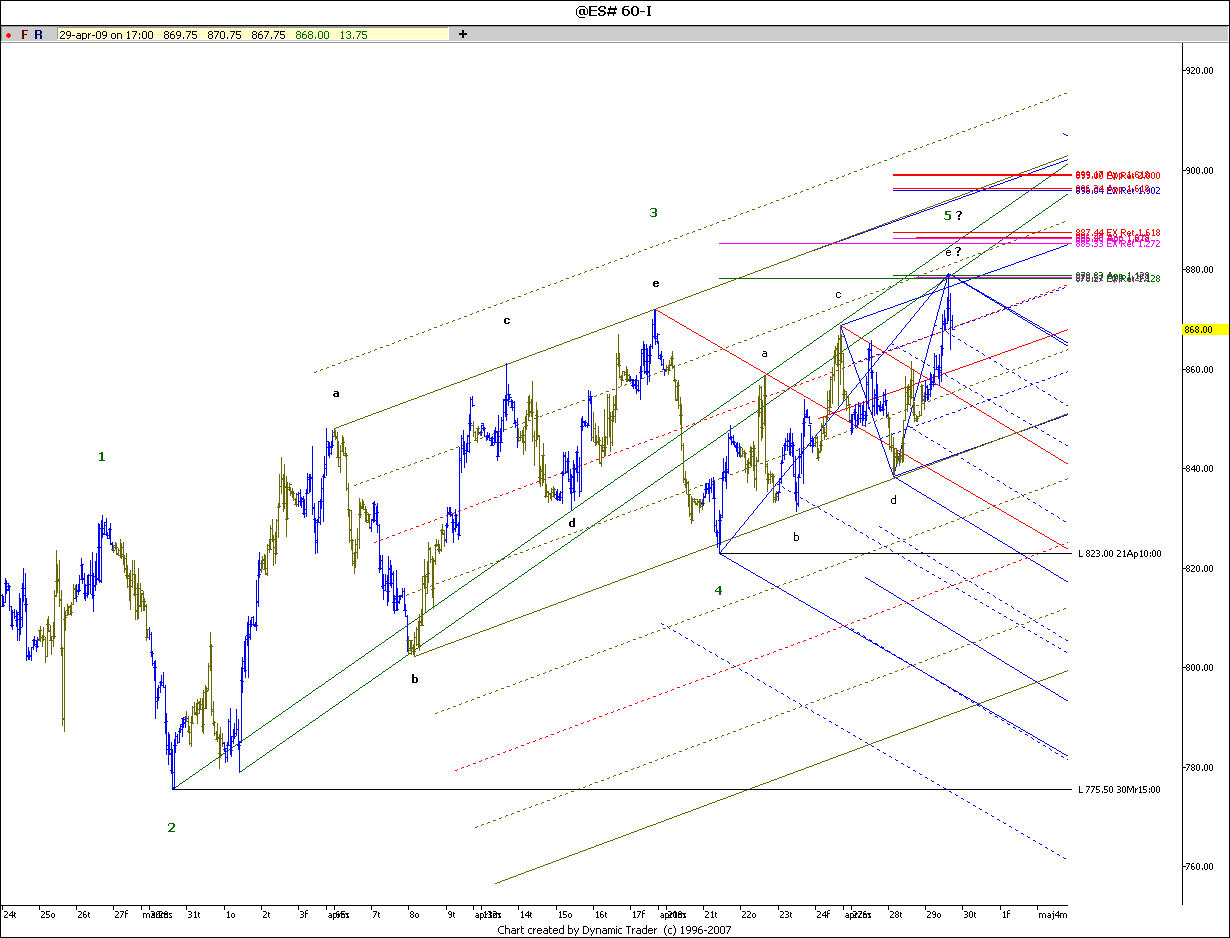Select the green wave label 3
Viewport: 1230px width, 938px height.
click(653, 212)
